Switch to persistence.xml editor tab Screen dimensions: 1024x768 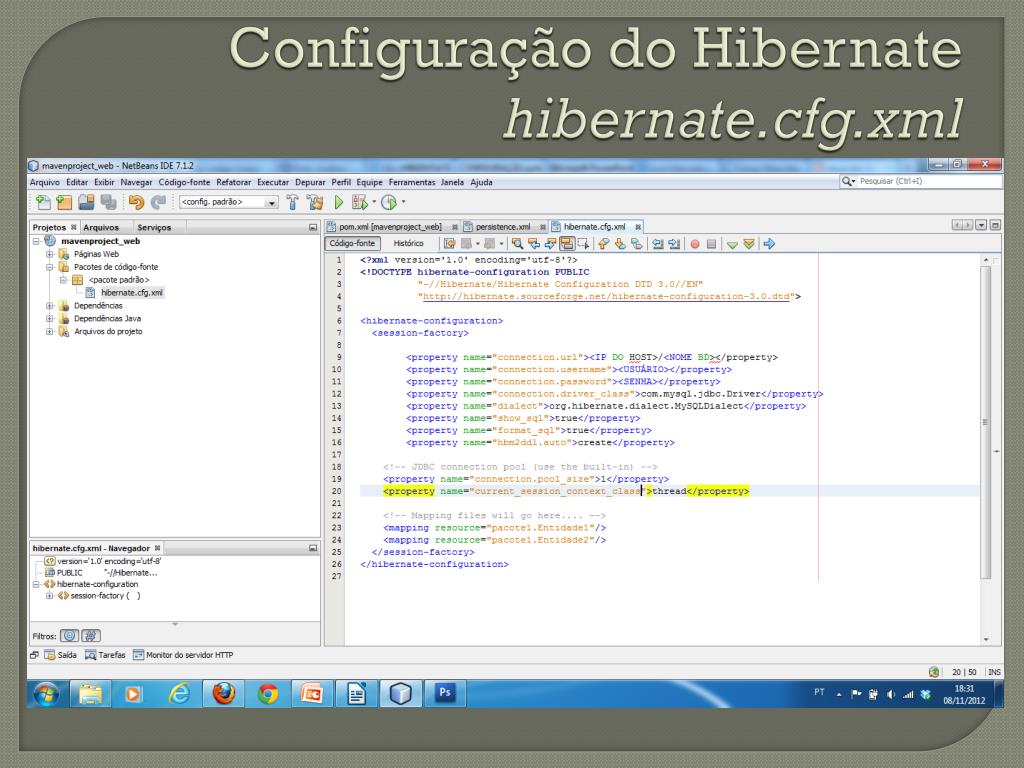(504, 227)
